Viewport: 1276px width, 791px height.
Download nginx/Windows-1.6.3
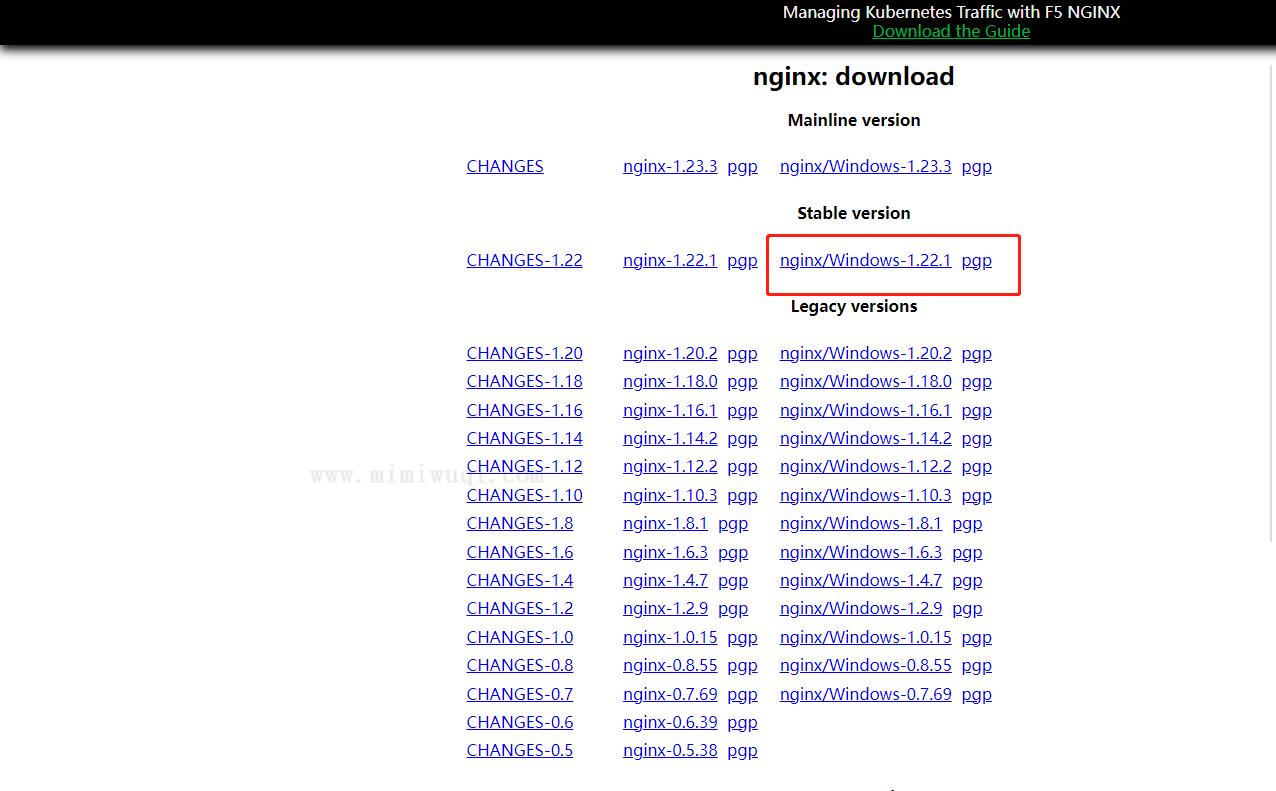pyautogui.click(x=861, y=552)
